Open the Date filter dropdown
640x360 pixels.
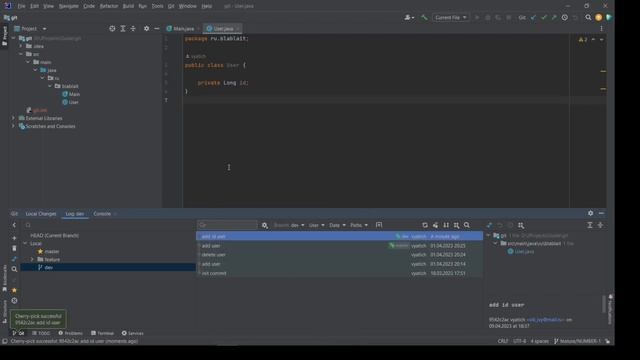pos(337,225)
